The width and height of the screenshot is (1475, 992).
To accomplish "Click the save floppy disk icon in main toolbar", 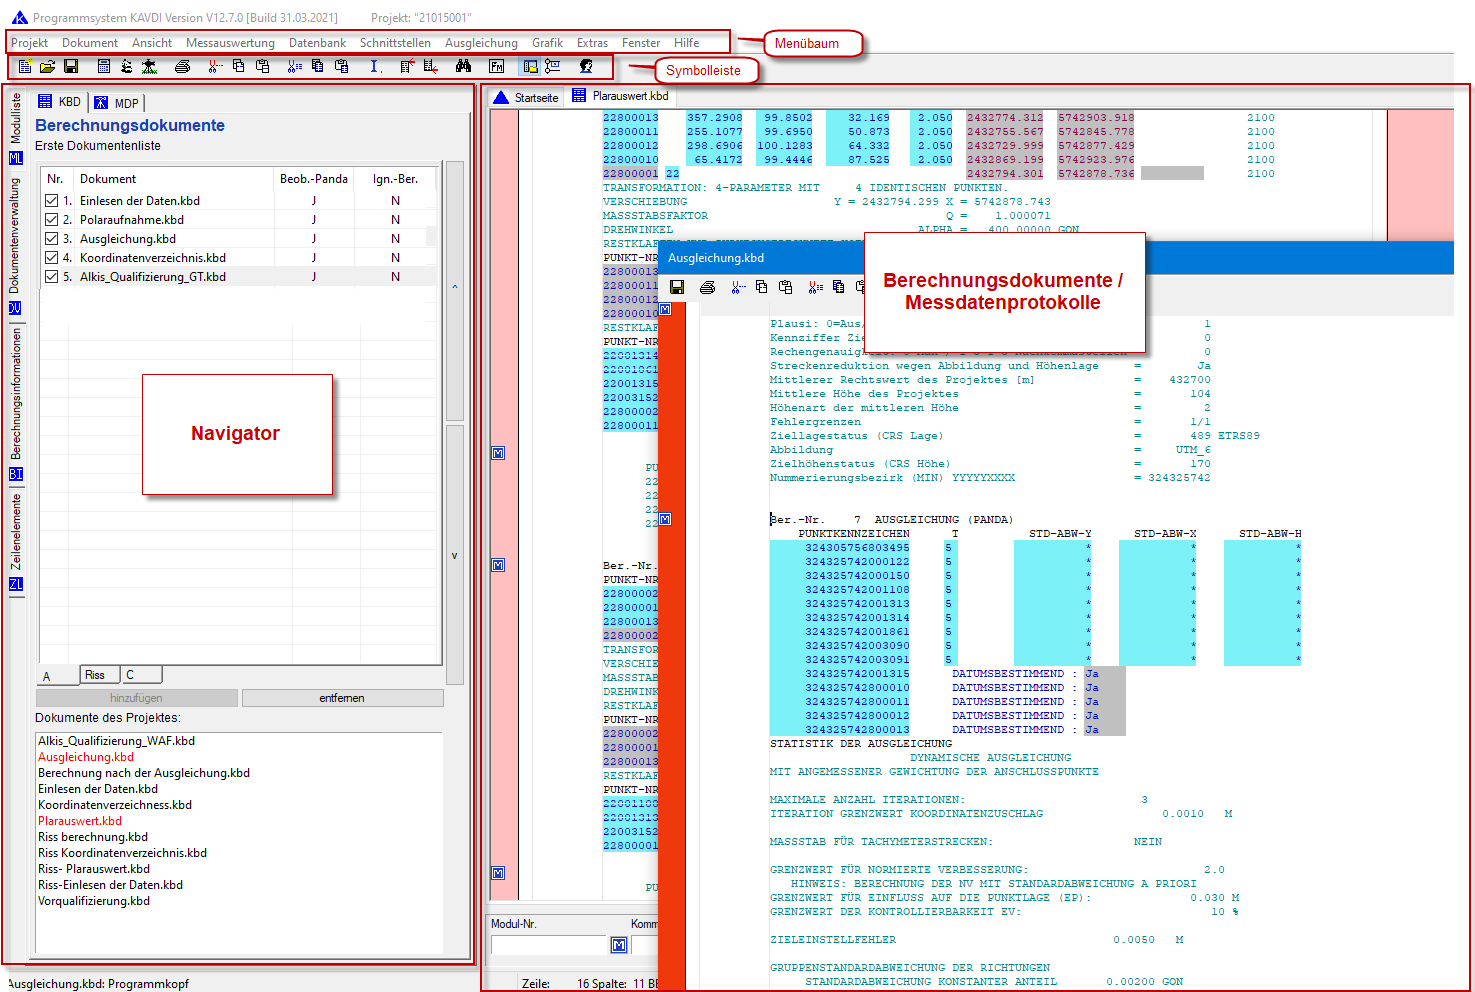I will [71, 66].
